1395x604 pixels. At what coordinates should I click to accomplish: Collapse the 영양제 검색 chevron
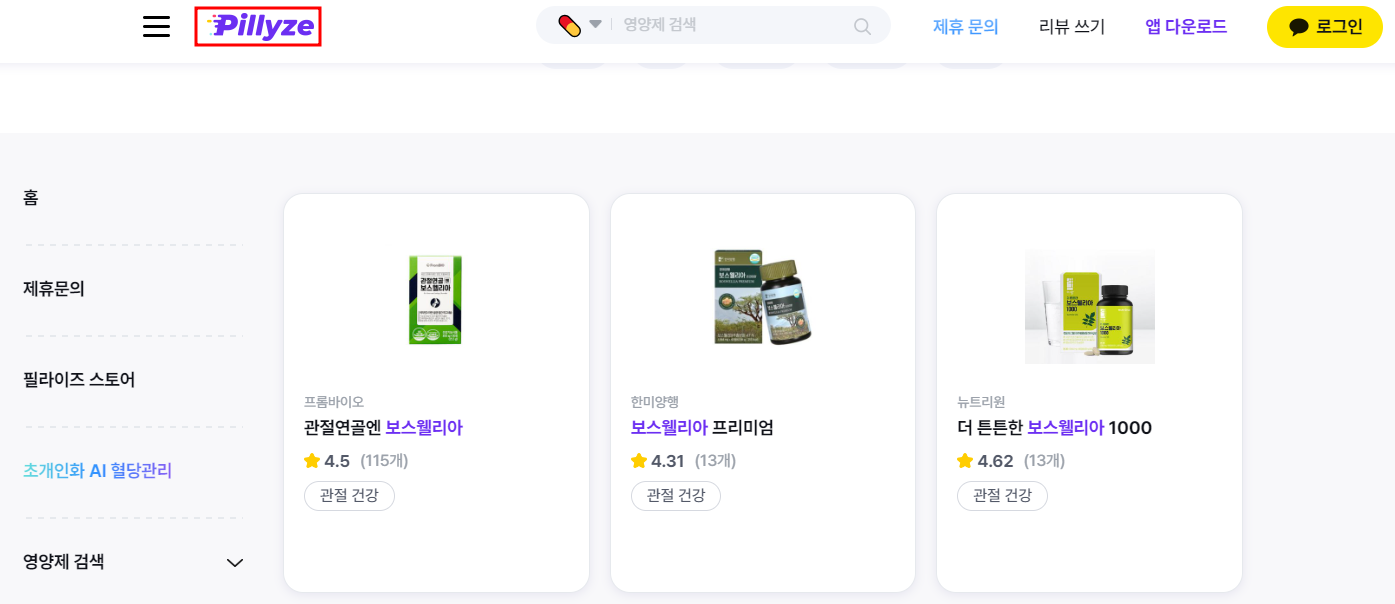[x=235, y=563]
